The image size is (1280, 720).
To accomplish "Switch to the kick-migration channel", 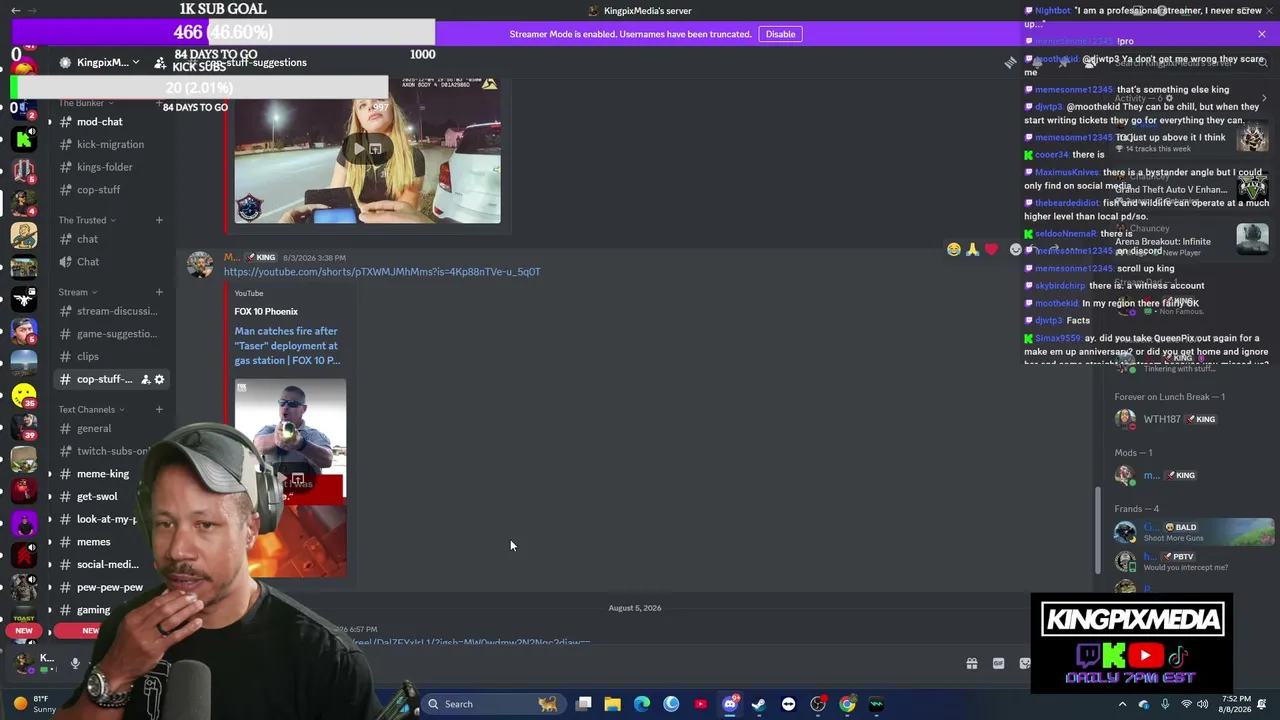I will pyautogui.click(x=110, y=144).
